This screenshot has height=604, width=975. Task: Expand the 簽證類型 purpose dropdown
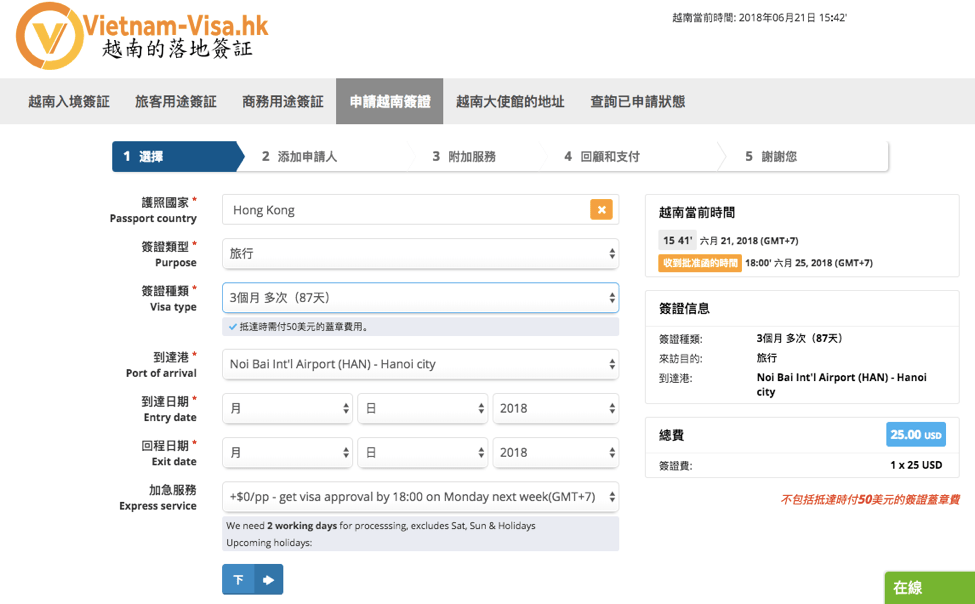(x=420, y=254)
